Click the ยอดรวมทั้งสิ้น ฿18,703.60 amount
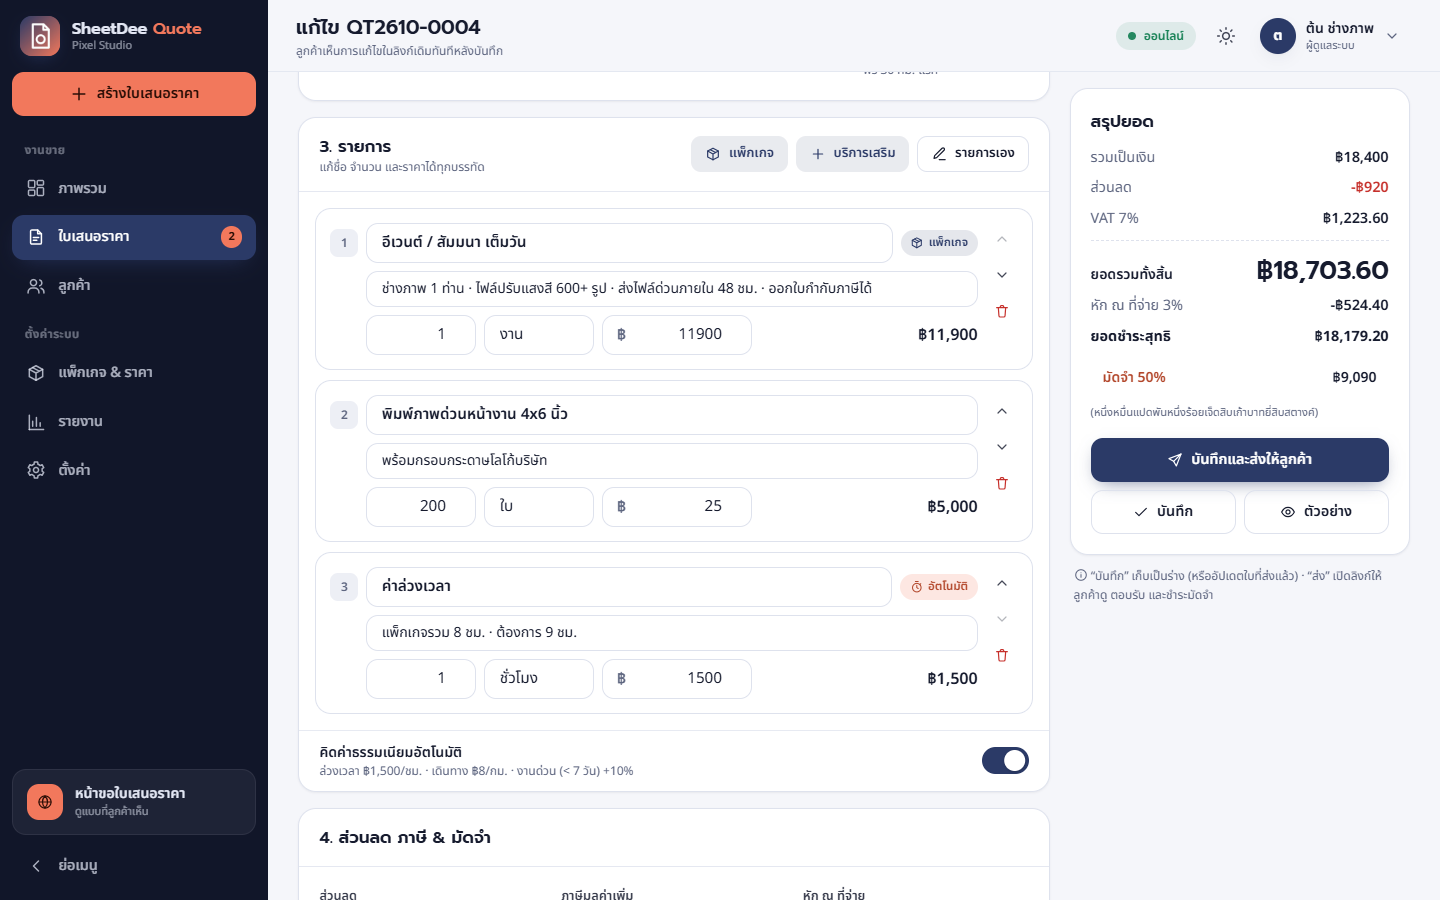This screenshot has width=1440, height=900. (1322, 271)
